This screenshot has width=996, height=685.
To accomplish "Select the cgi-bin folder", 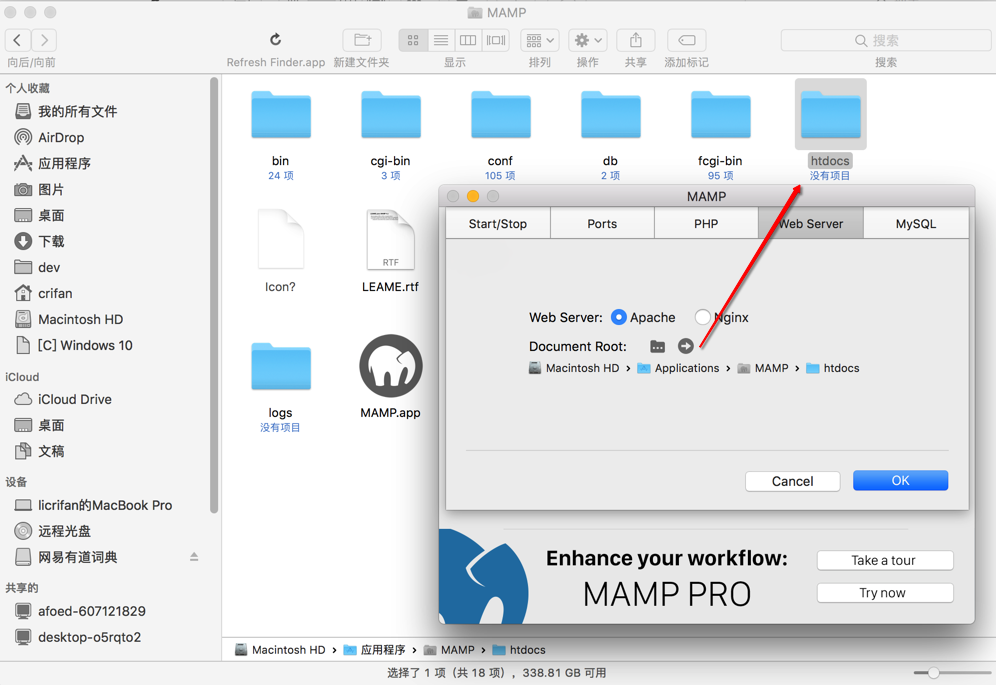I will click(x=391, y=116).
